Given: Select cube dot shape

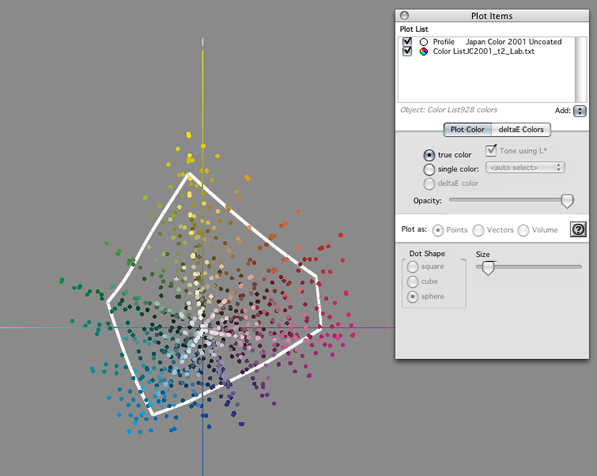Looking at the screenshot, I should [x=413, y=282].
